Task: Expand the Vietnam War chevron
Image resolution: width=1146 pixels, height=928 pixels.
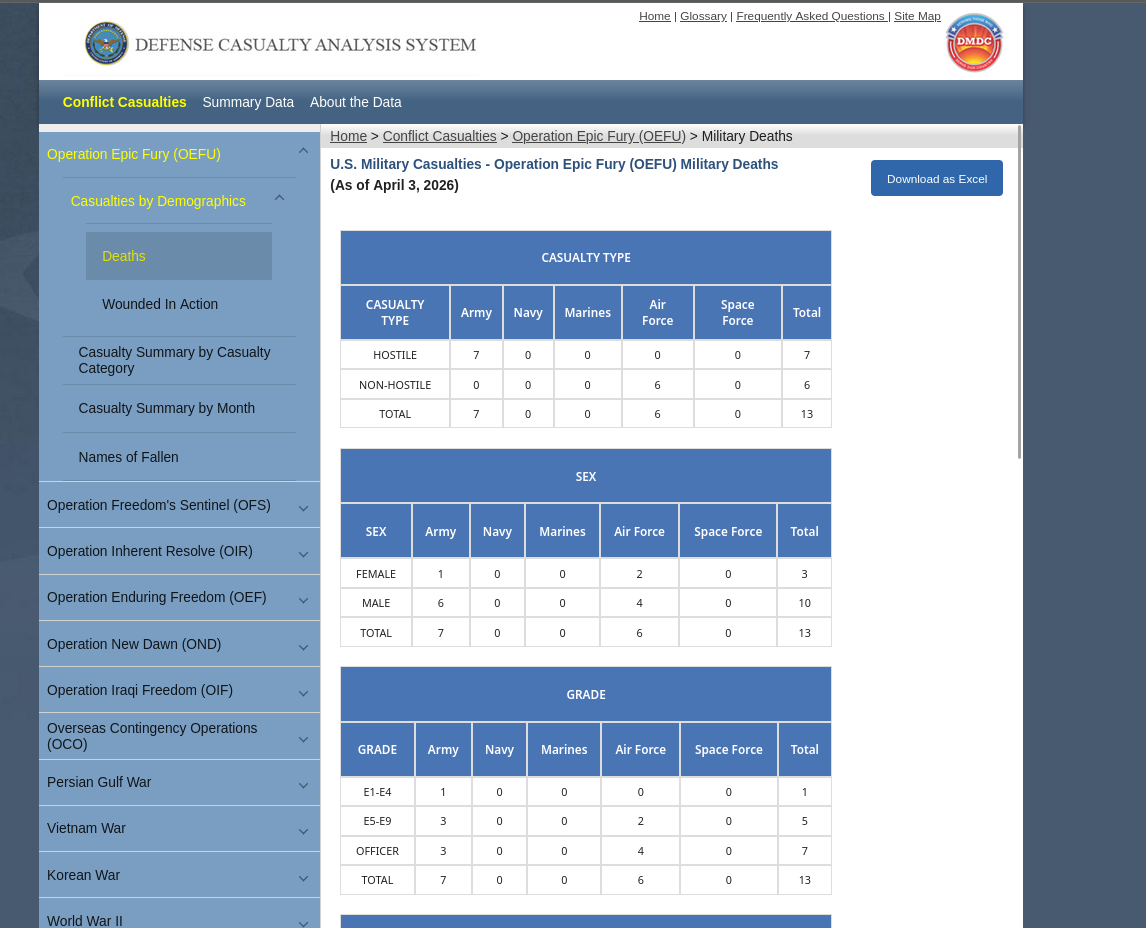Action: 303,832
